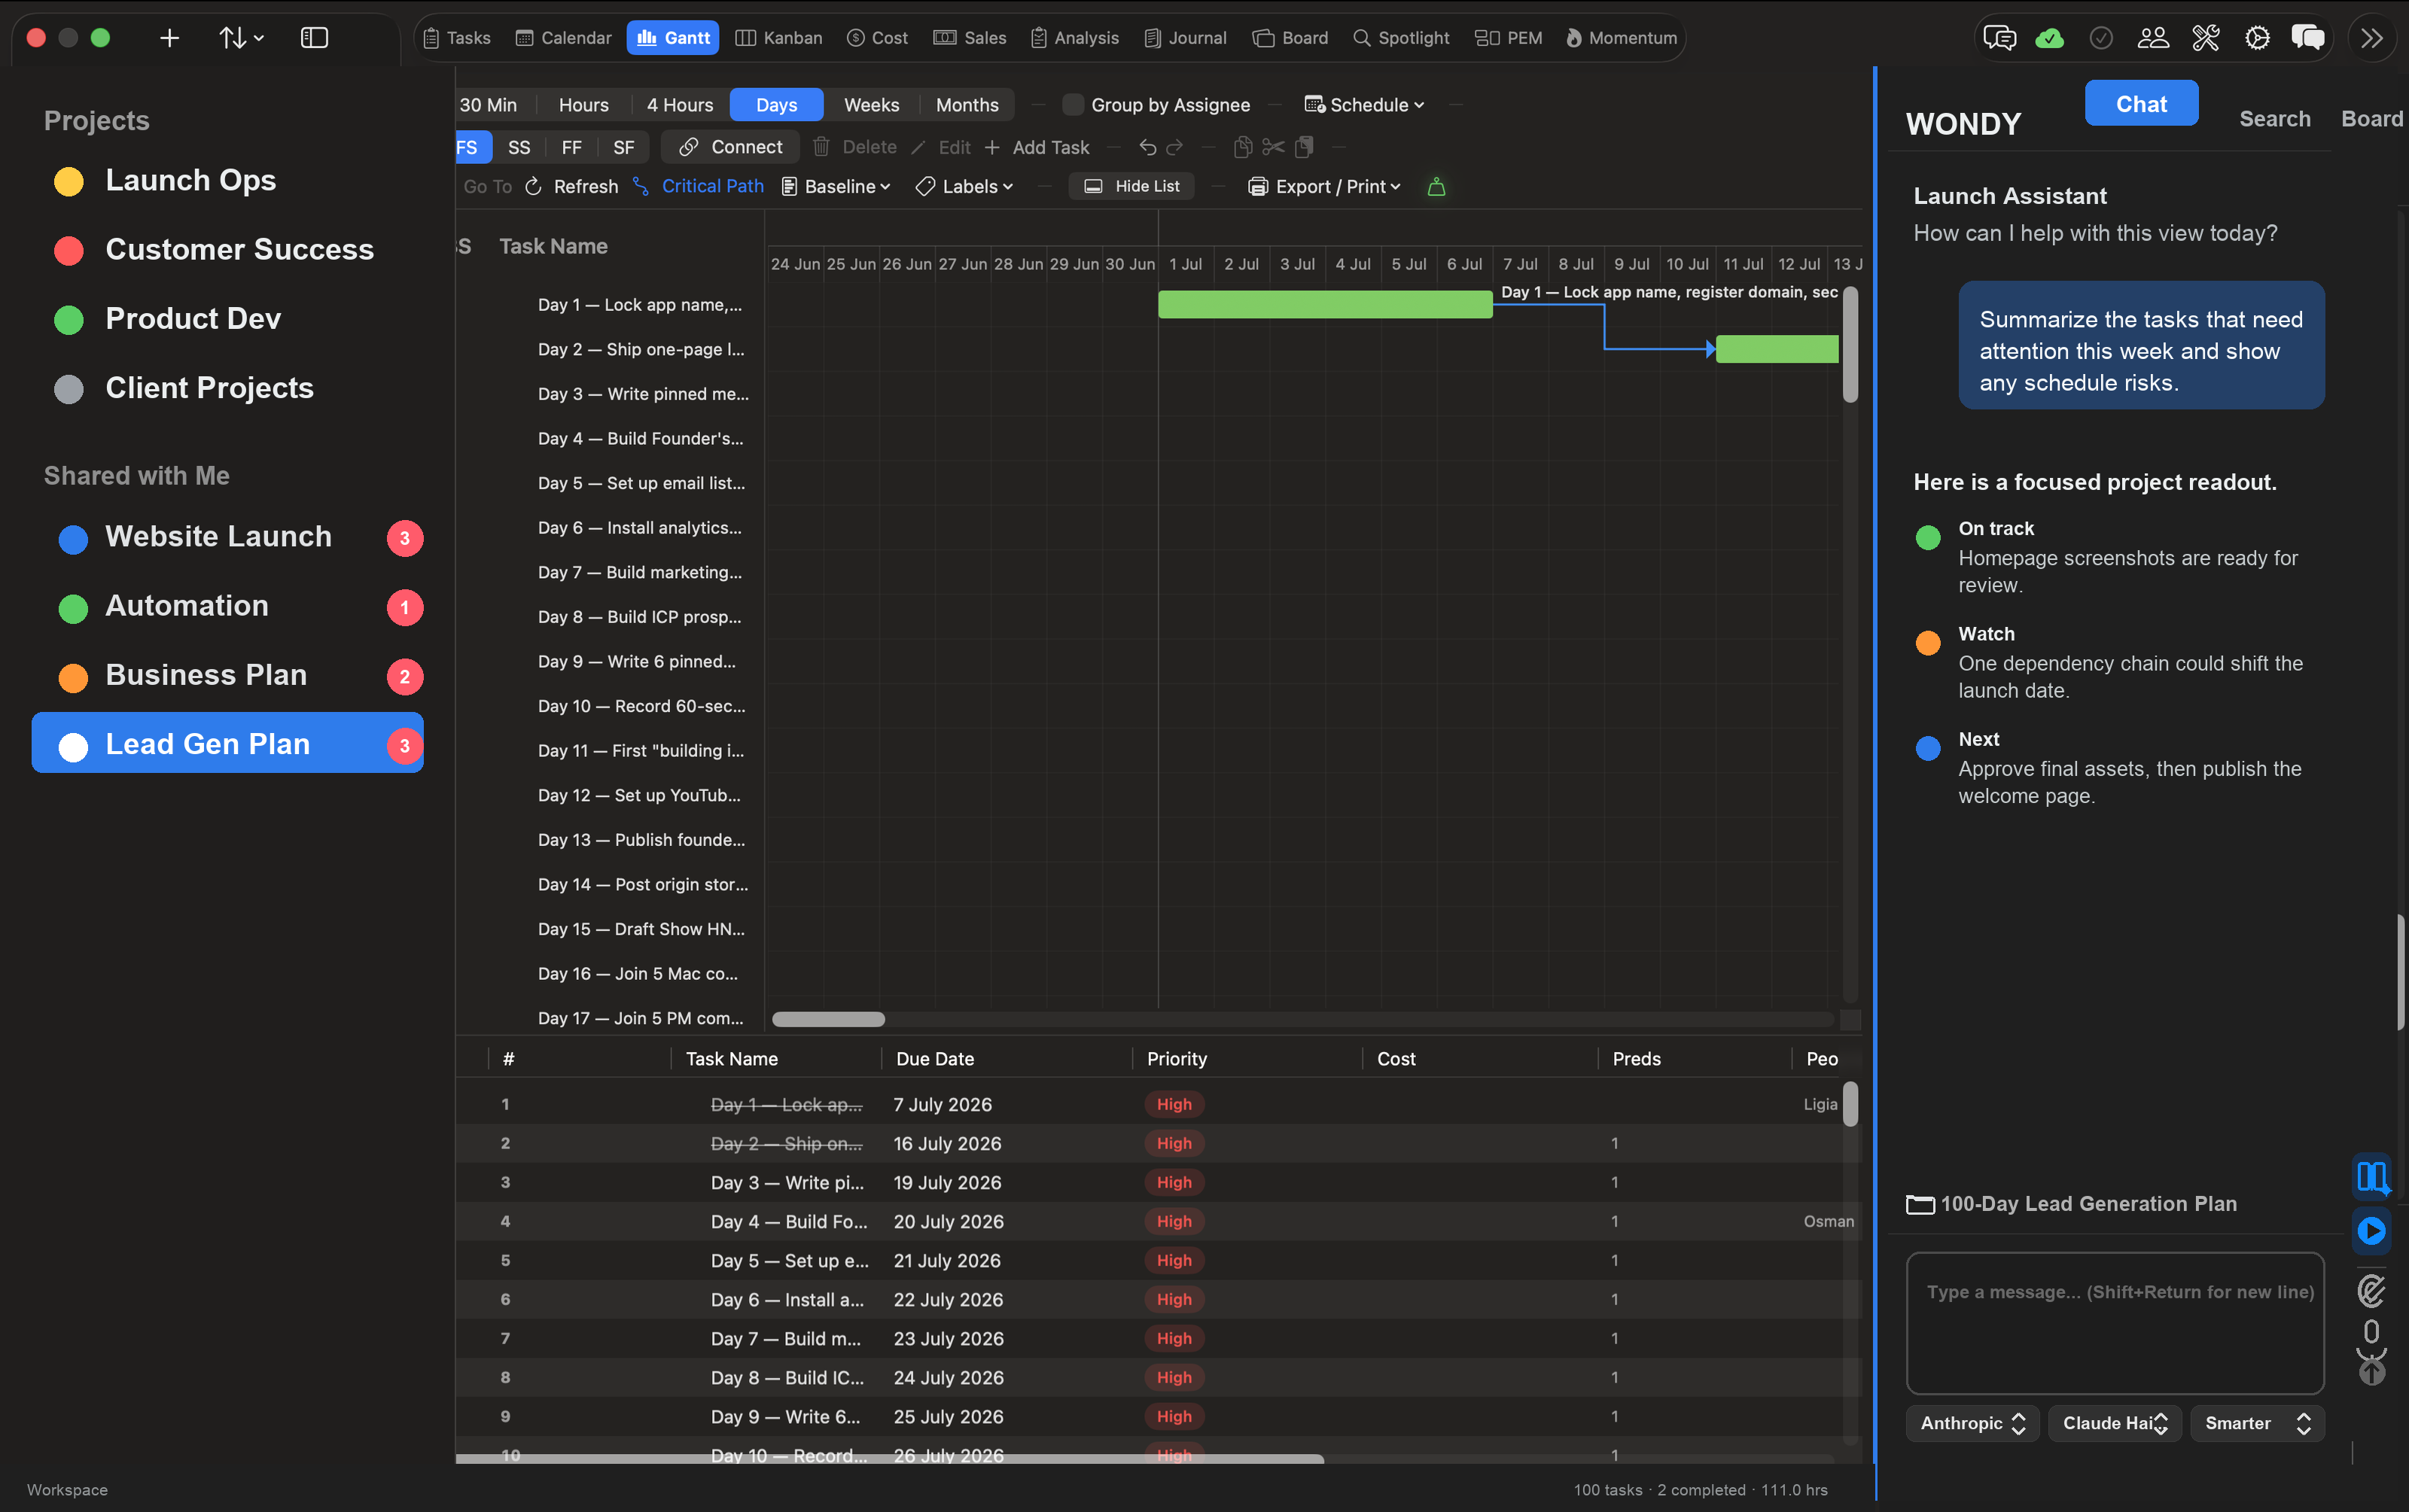Switch to the Momentum tab
This screenshot has width=2409, height=1512.
coord(1621,38)
